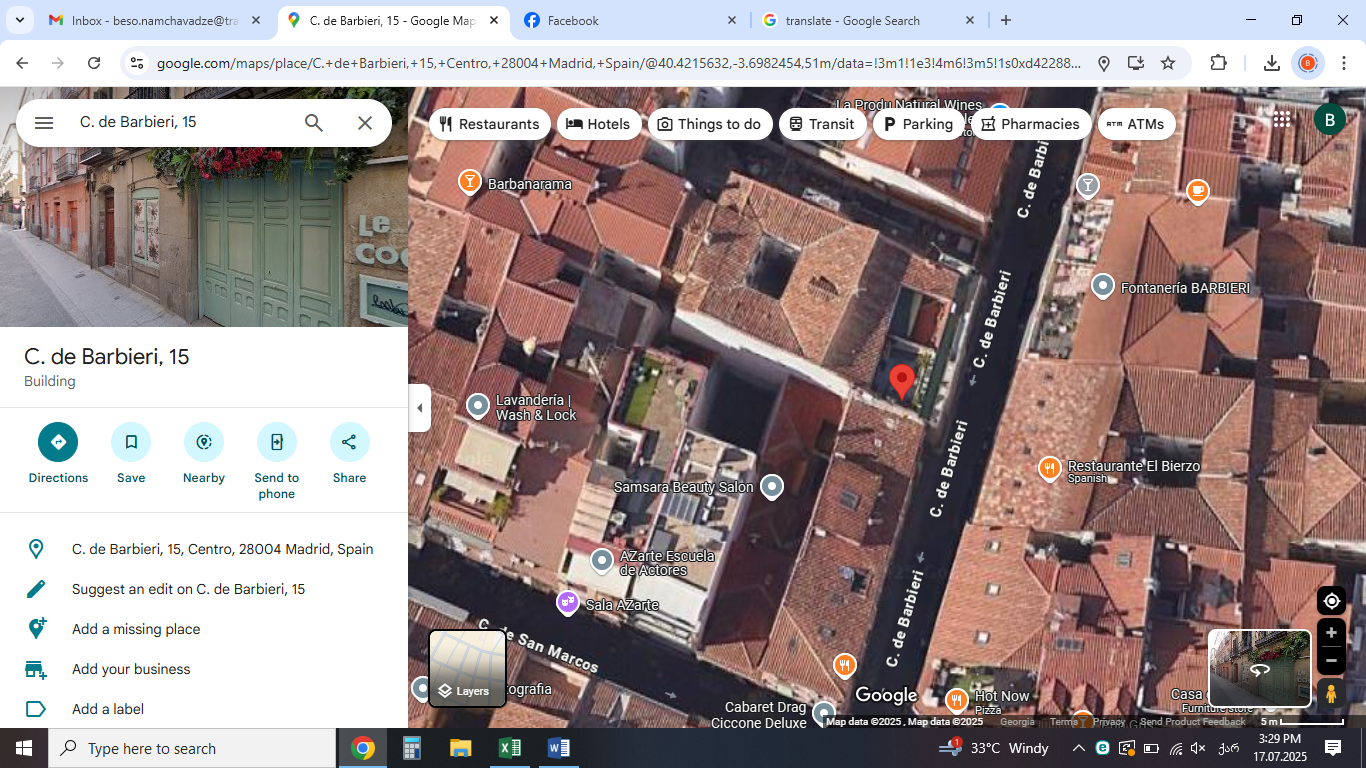Switch to the Inbox Gmail tab
The image size is (1366, 768).
point(155,20)
